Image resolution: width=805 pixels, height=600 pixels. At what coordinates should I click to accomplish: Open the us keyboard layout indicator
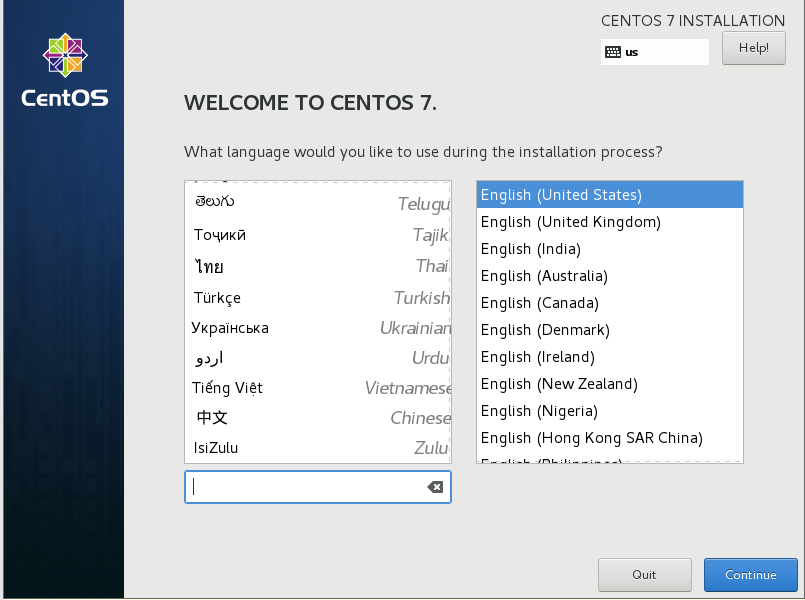coord(655,52)
